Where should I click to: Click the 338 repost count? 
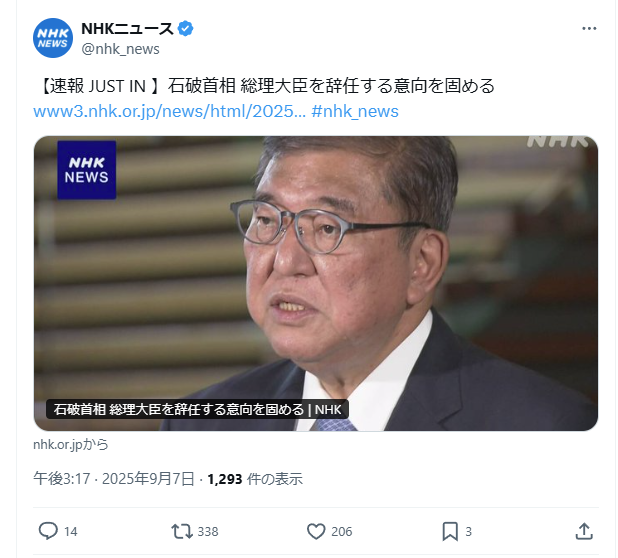tap(208, 532)
